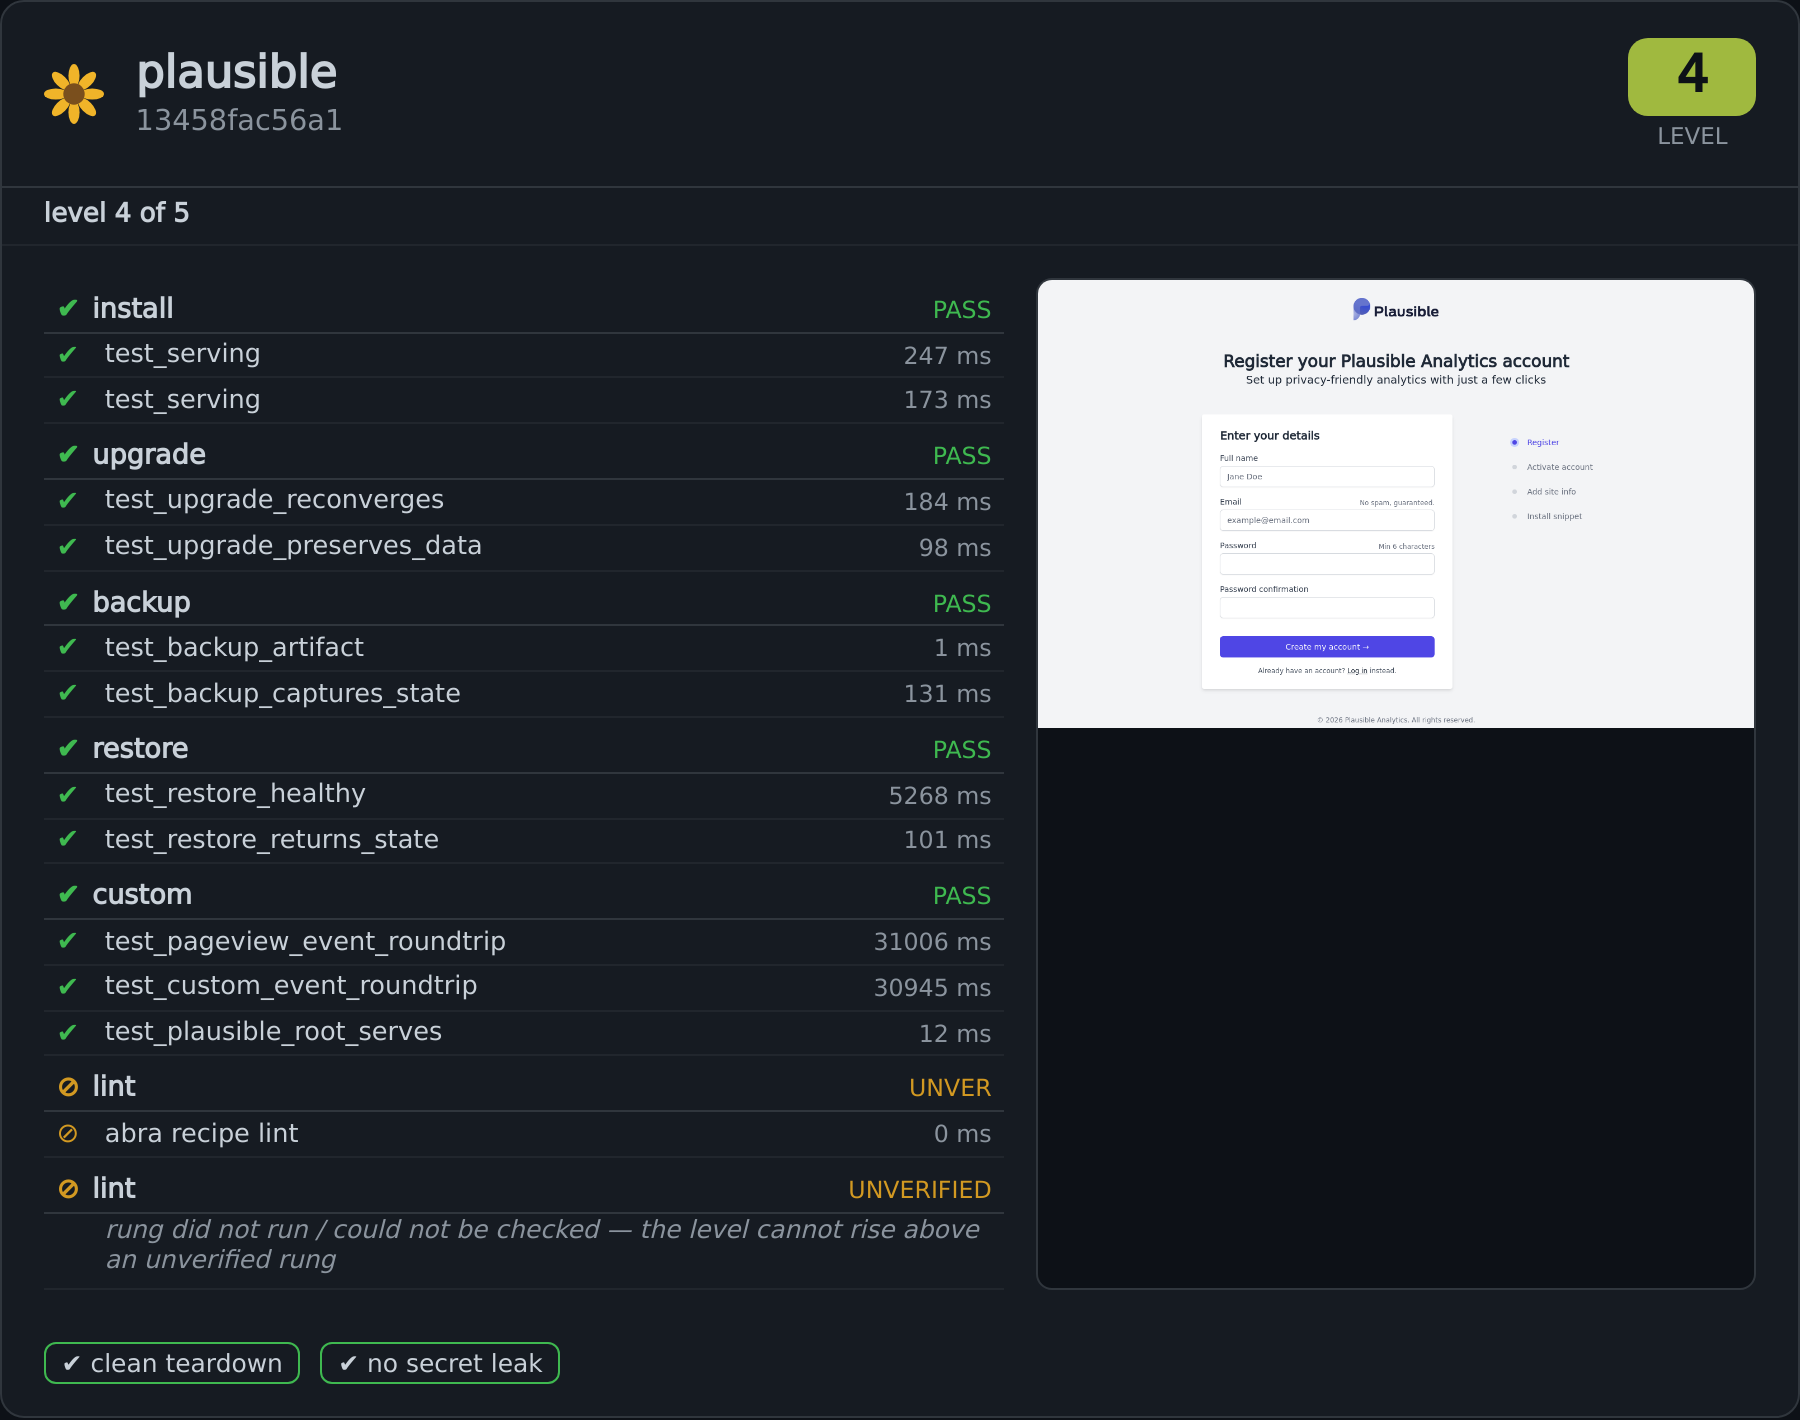The image size is (1800, 1420).
Task: Click the orange skipped icon on the UNVERIFIED lint row
Action: (x=68, y=1189)
